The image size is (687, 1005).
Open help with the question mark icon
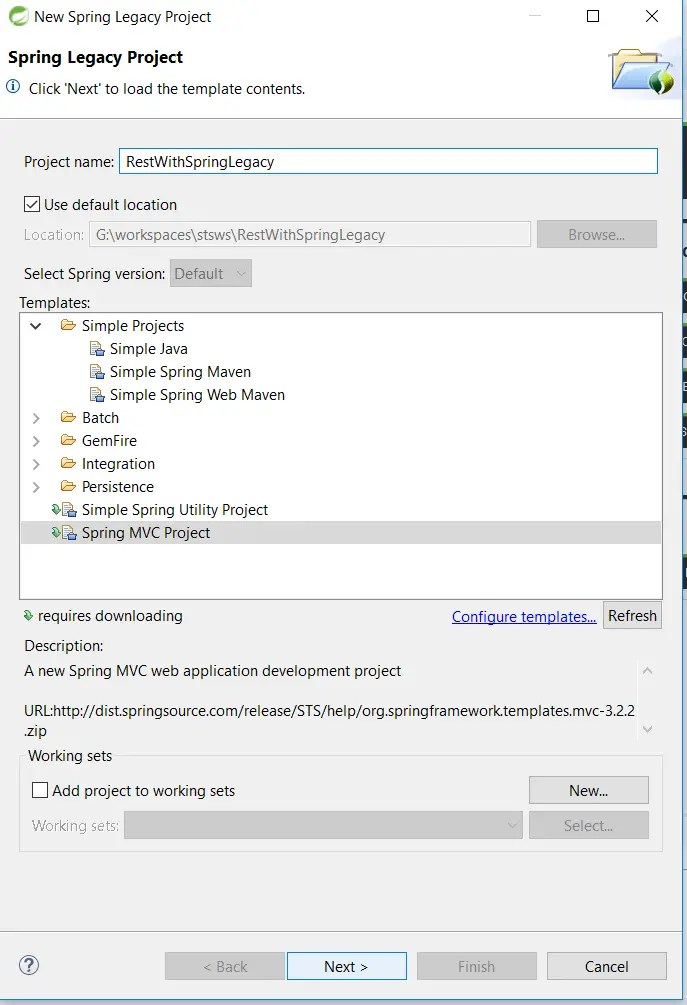[29, 965]
